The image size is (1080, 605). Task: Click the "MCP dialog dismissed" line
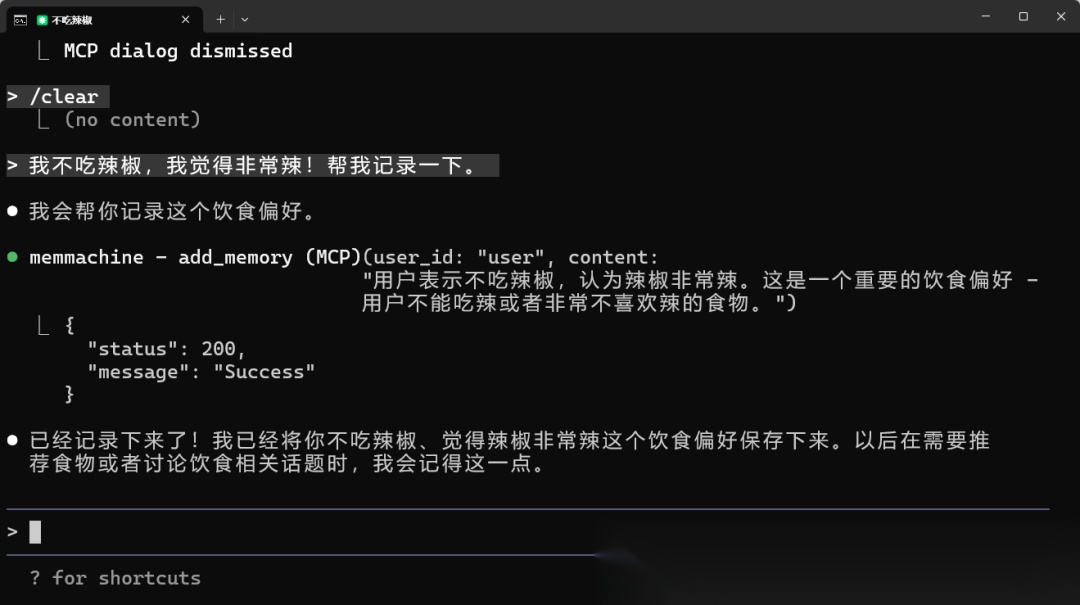pos(178,51)
